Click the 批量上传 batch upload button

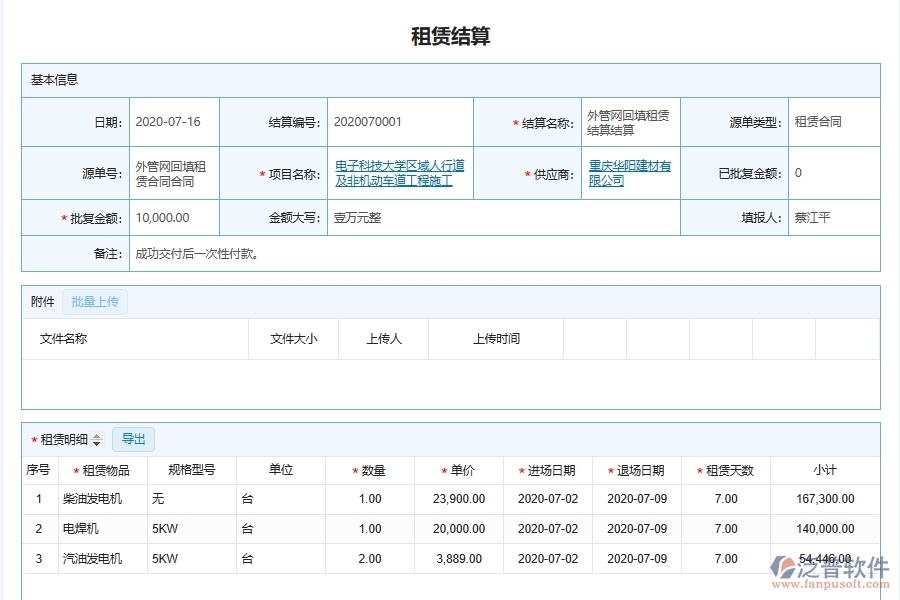pyautogui.click(x=95, y=301)
